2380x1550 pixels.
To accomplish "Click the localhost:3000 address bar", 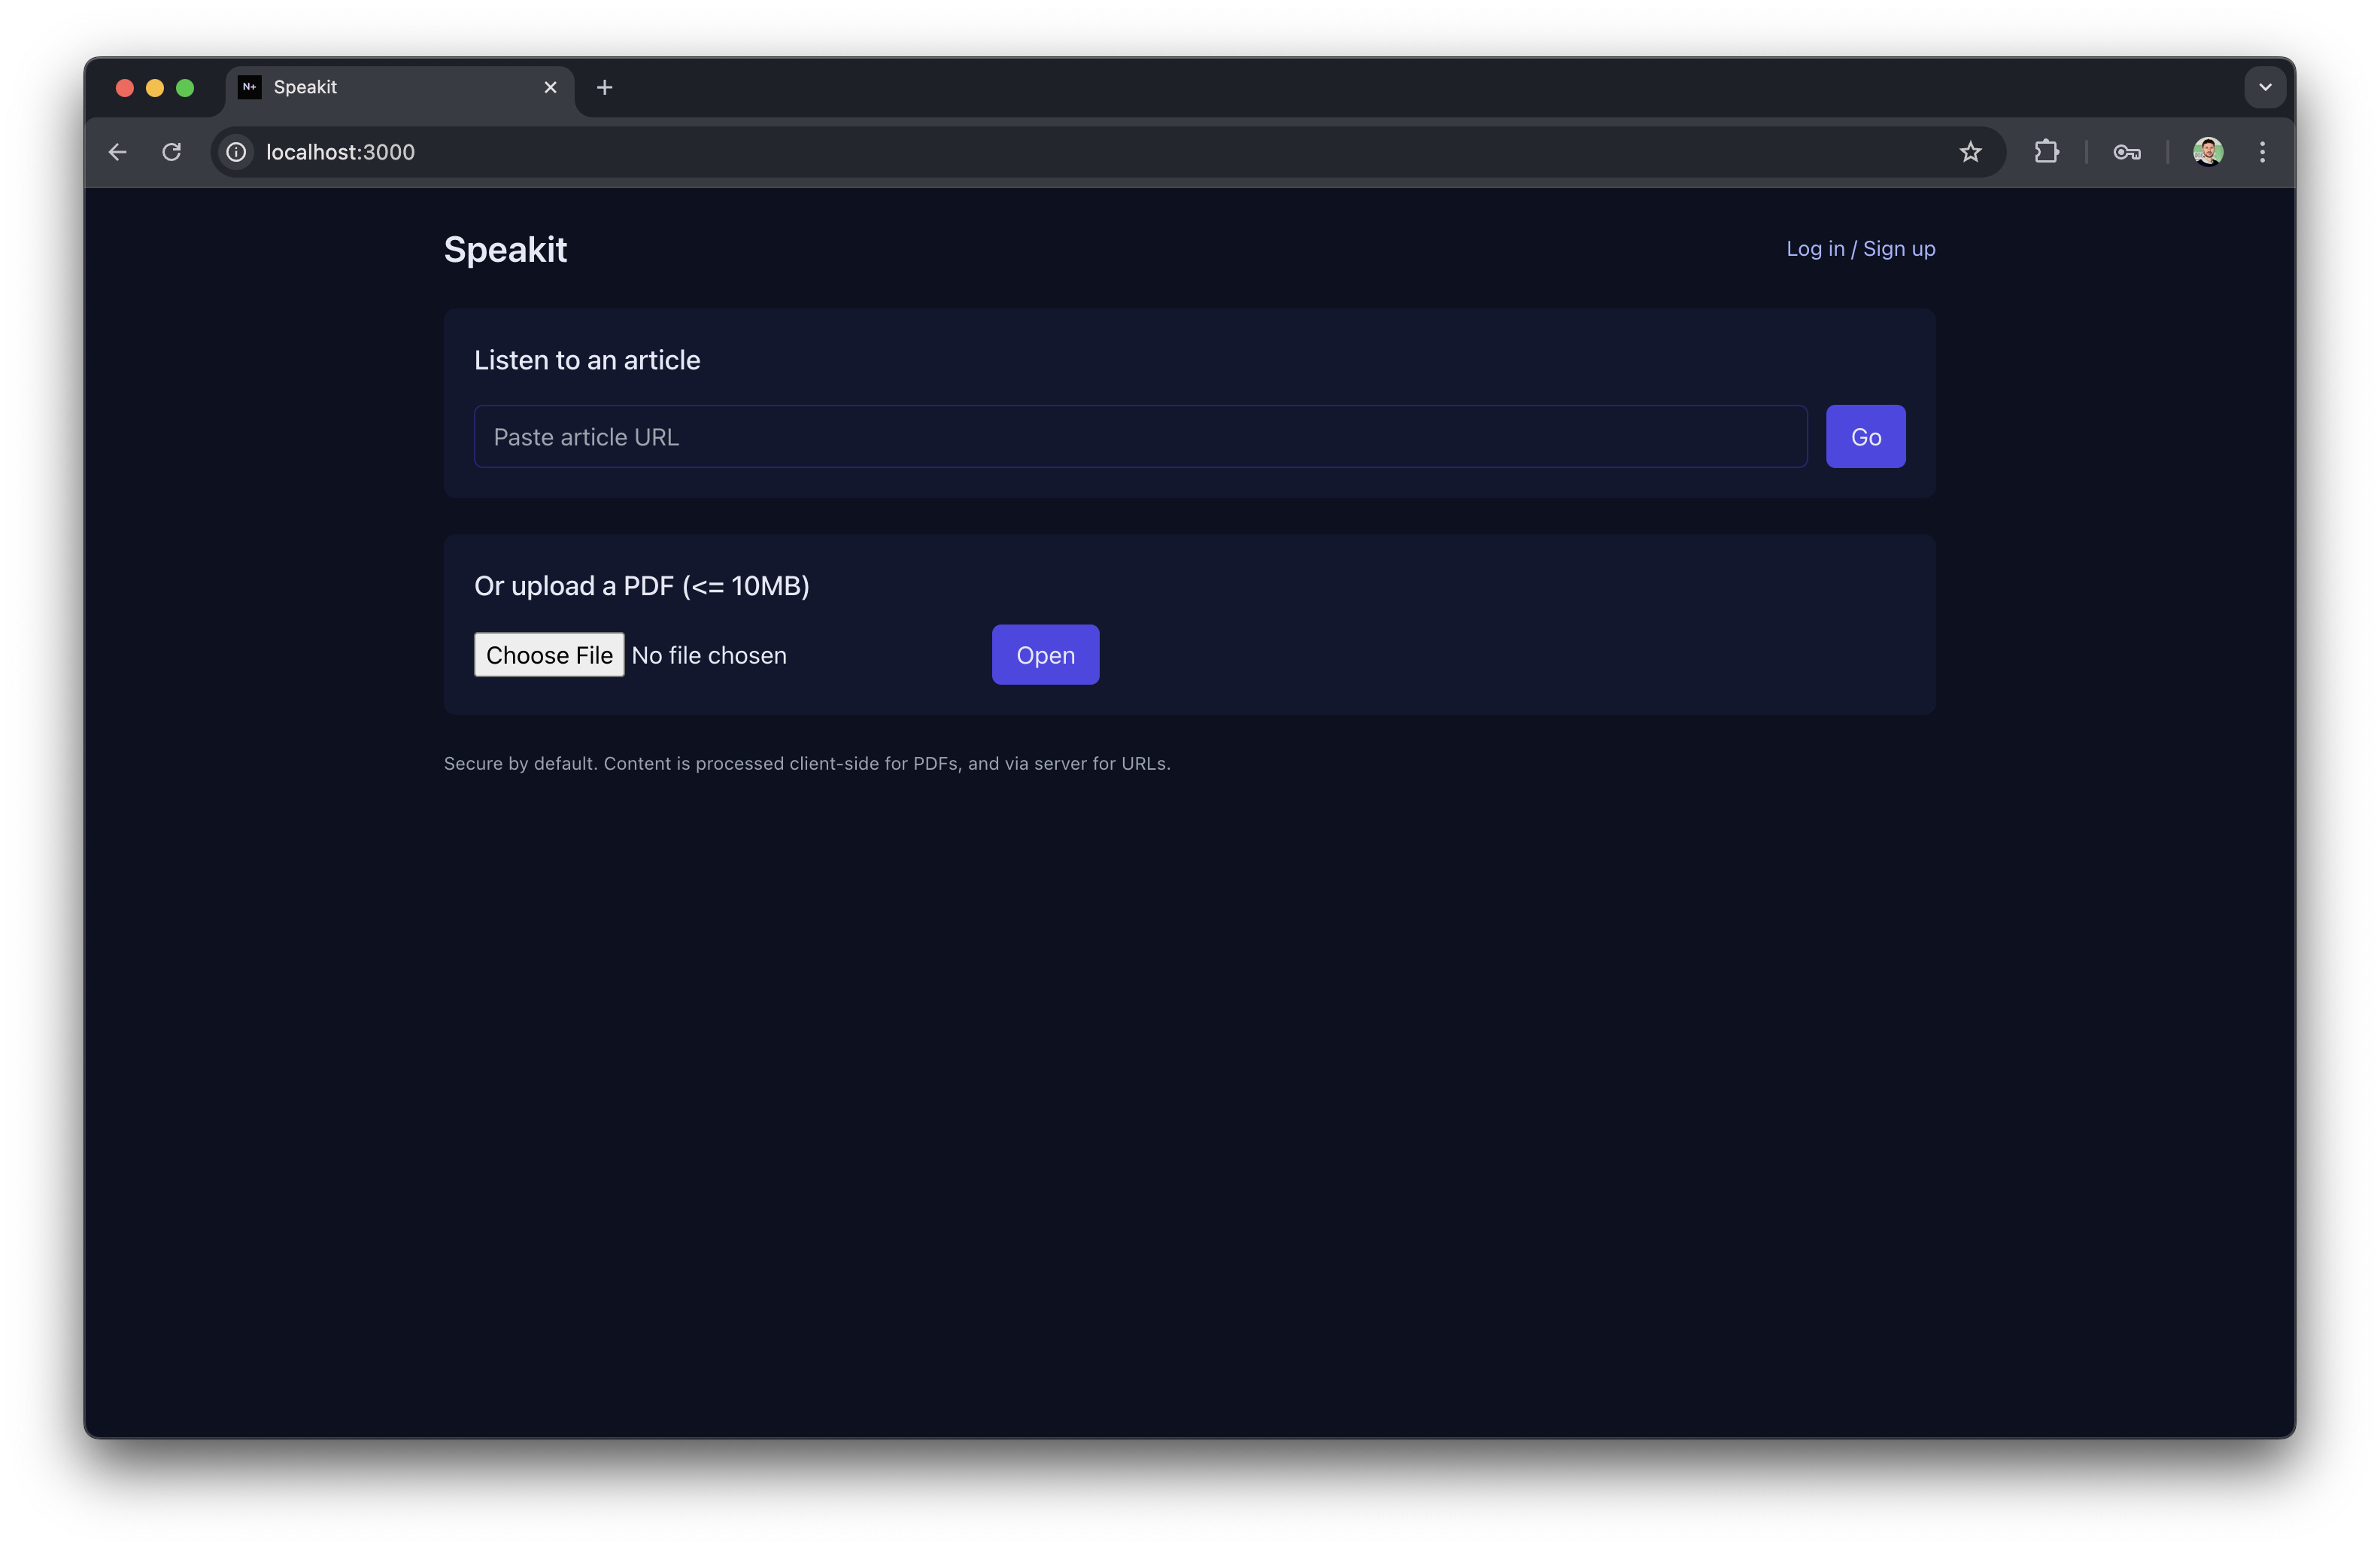I will tap(1000, 152).
